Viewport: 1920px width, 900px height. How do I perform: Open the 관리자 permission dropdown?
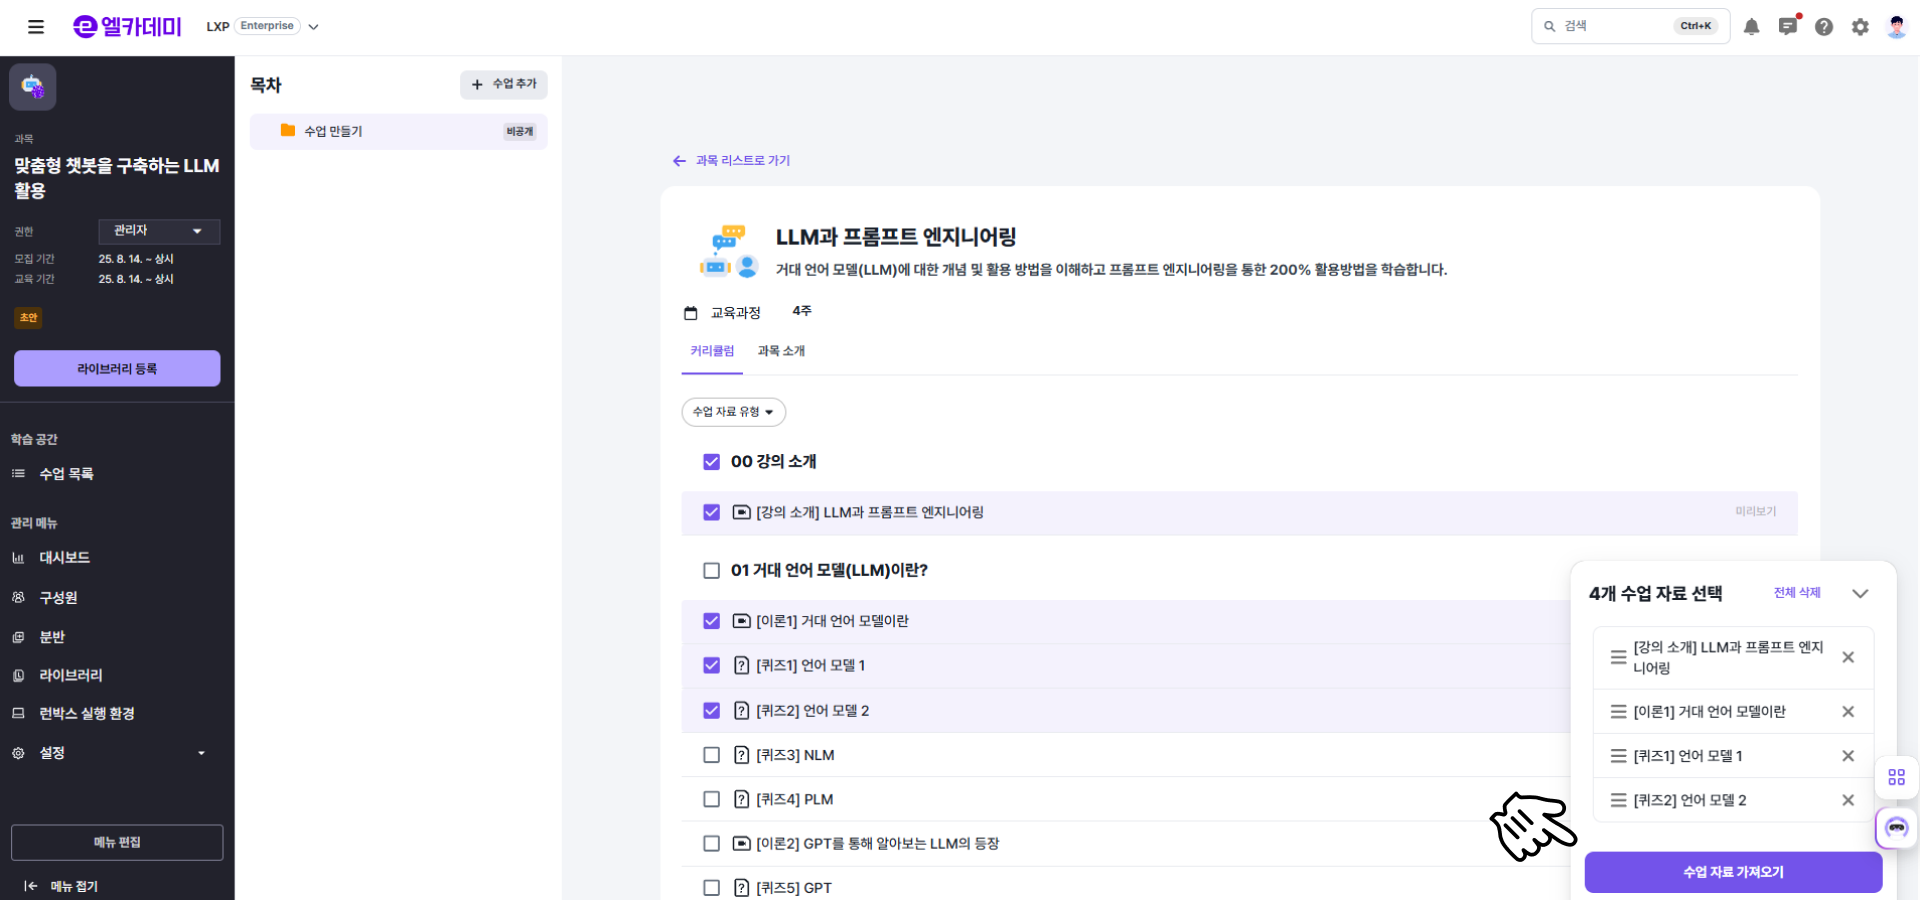(159, 231)
